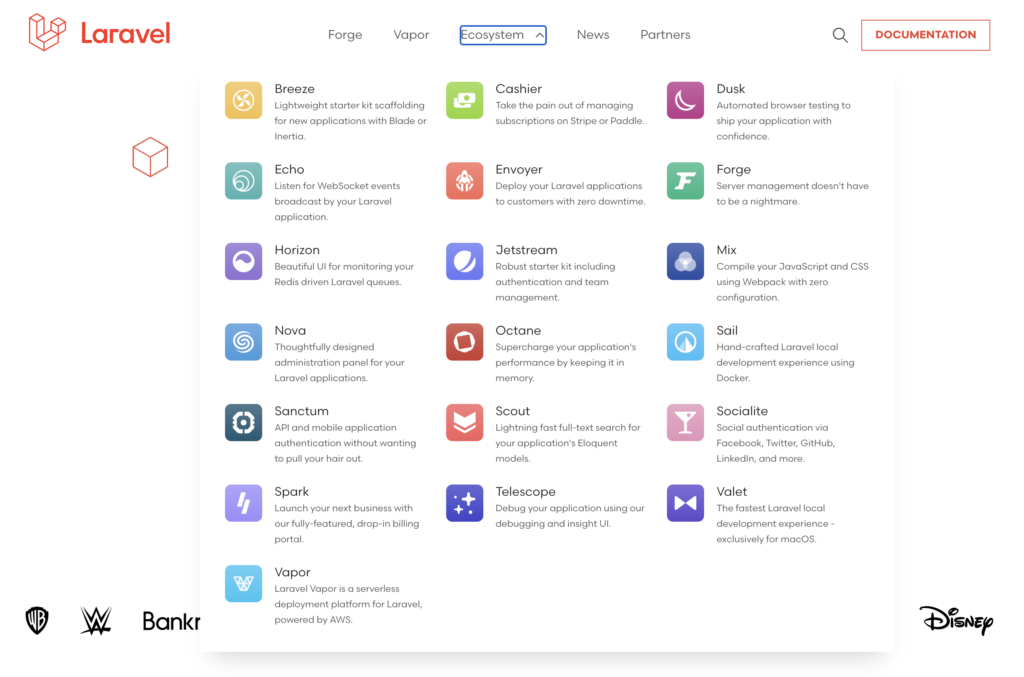The height and width of the screenshot is (677, 1024).
Task: Open Telescope via its stars icon
Action: tap(464, 503)
